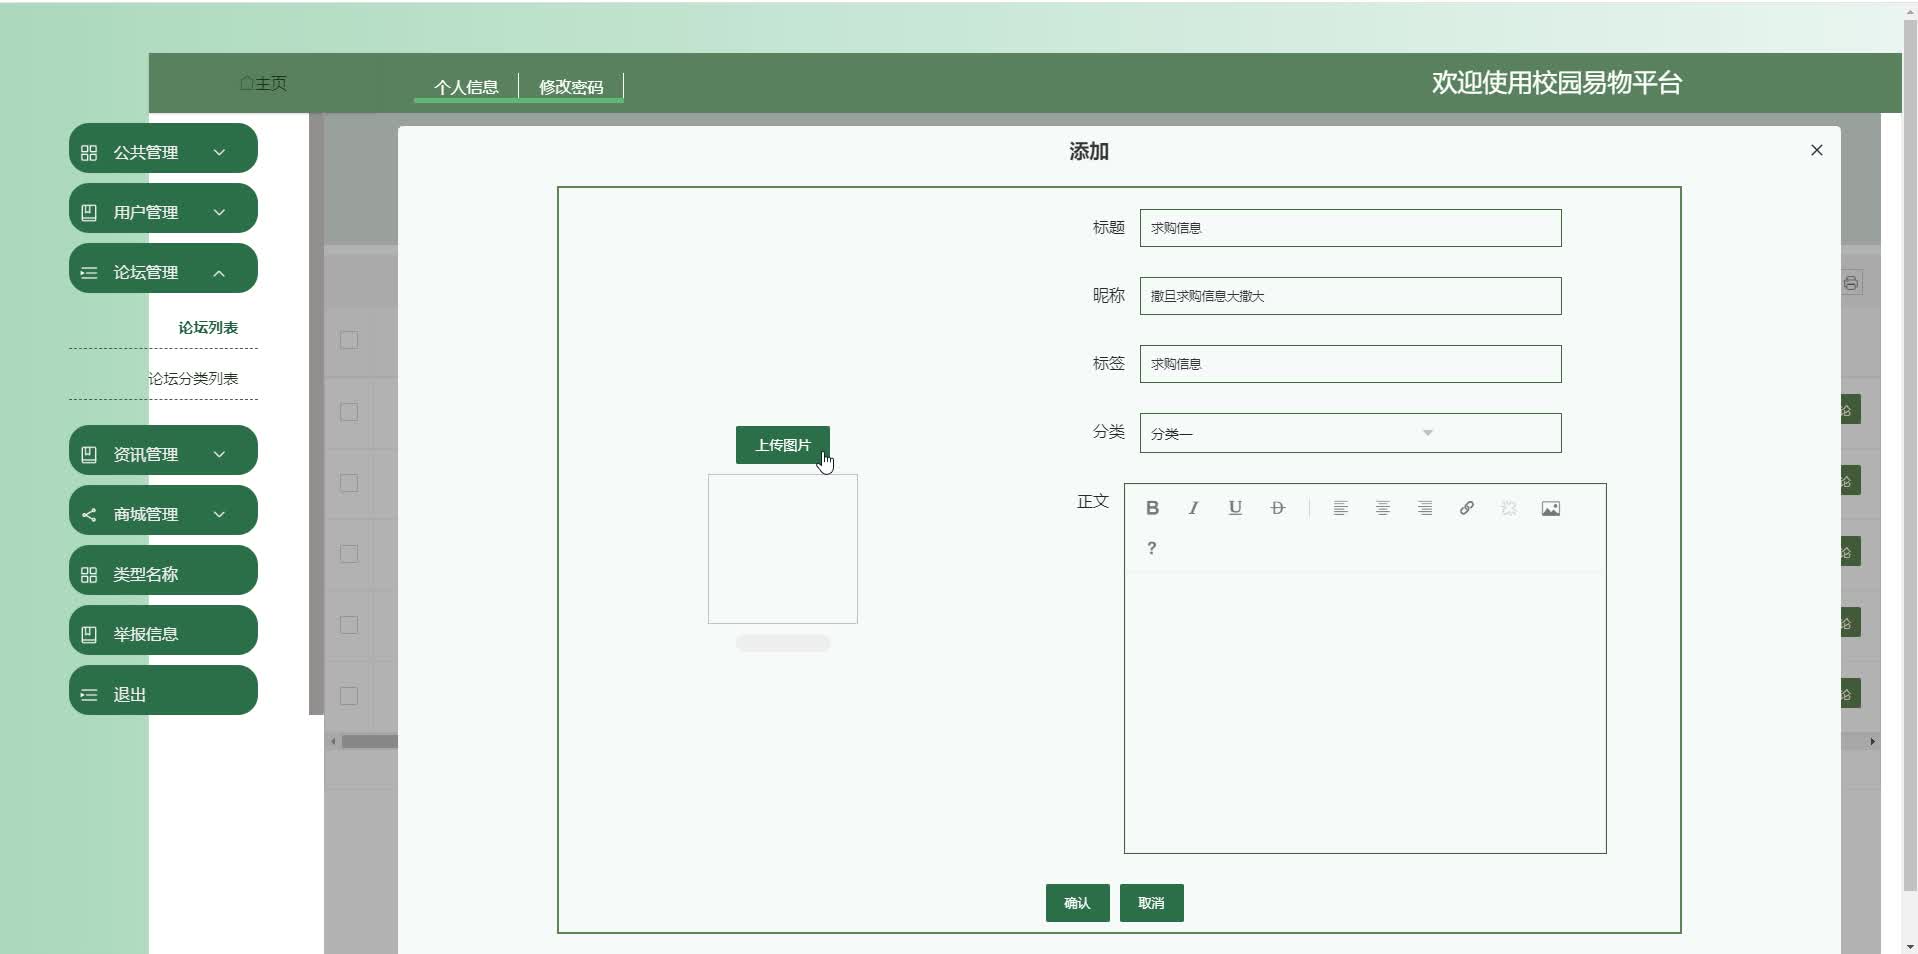
Task: Expand the 资讯管理 menu chevron
Action: click(219, 455)
